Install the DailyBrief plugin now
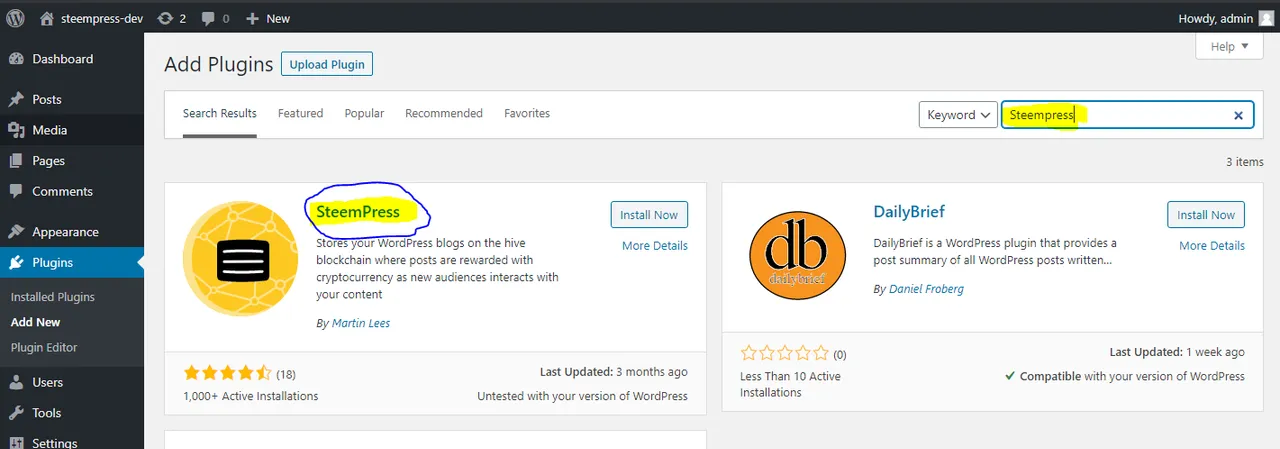Screen dimensions: 1280x449 [x=1206, y=215]
